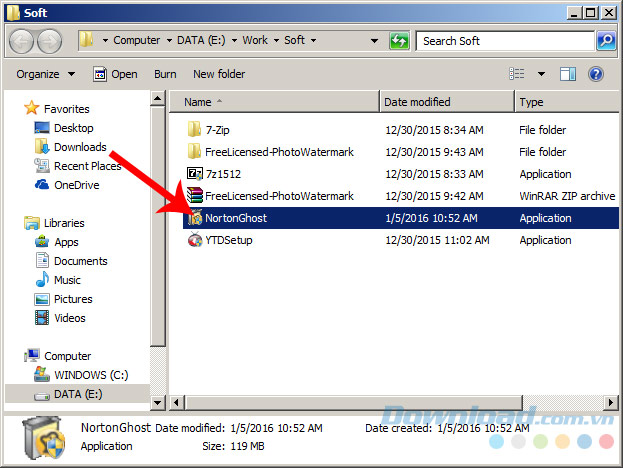Click the YTDSetup application icon

coord(195,240)
